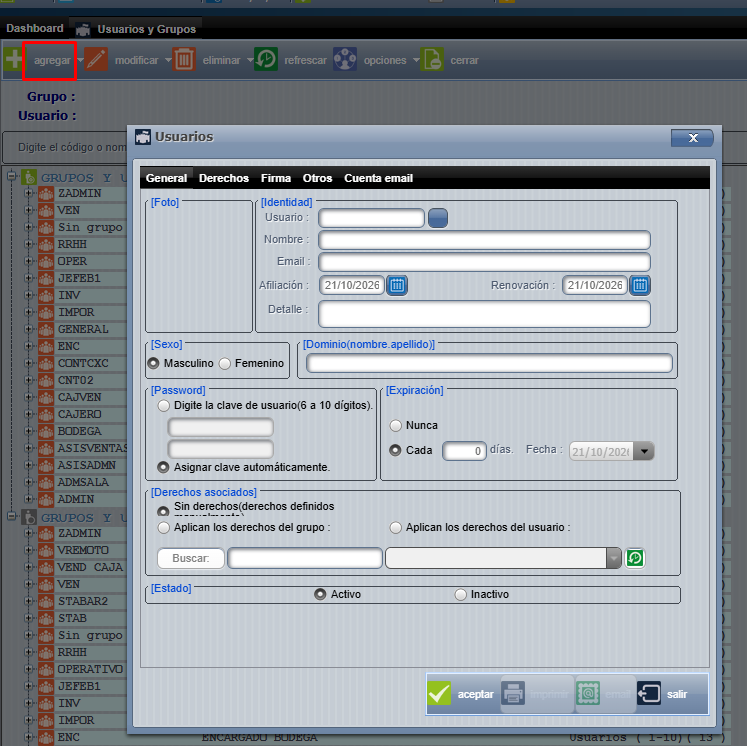Click the first GRUPOS Y root node icon
Screen dimensions: 747x746
tap(30, 177)
